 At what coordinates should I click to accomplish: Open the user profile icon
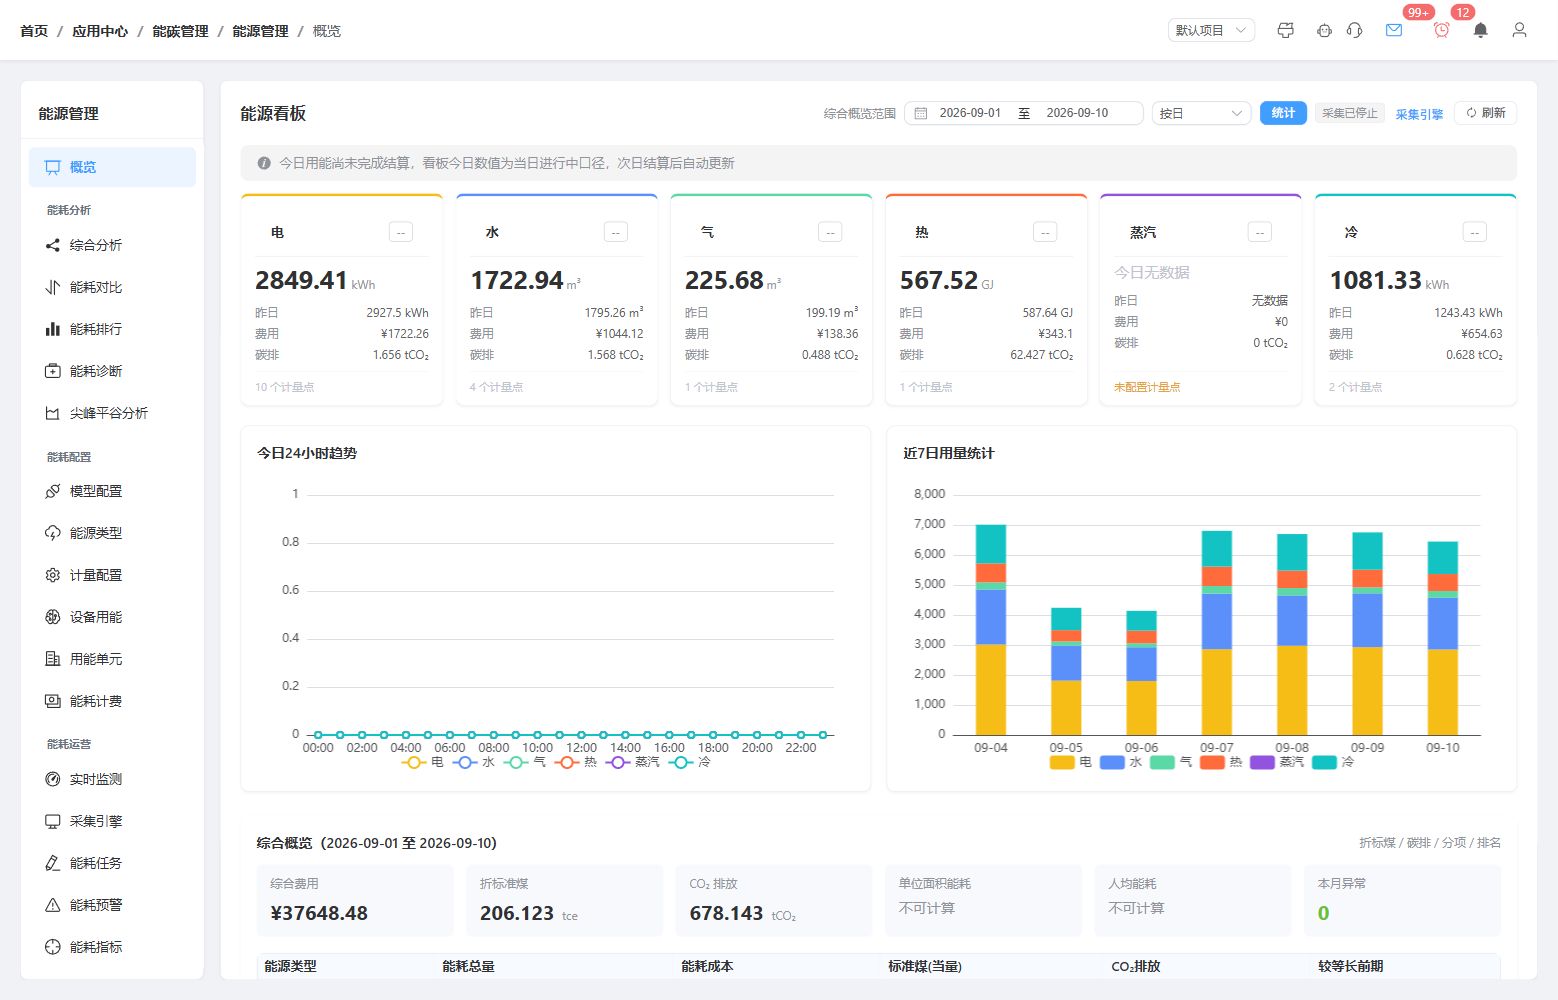[1519, 30]
